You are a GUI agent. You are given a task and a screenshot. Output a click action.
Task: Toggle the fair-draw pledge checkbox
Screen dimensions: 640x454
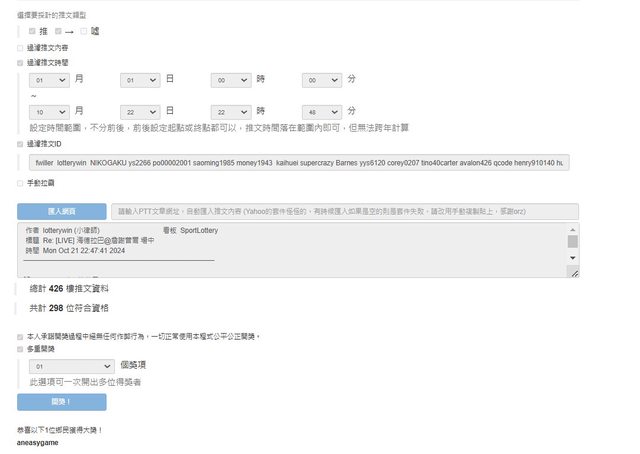[x=21, y=337]
